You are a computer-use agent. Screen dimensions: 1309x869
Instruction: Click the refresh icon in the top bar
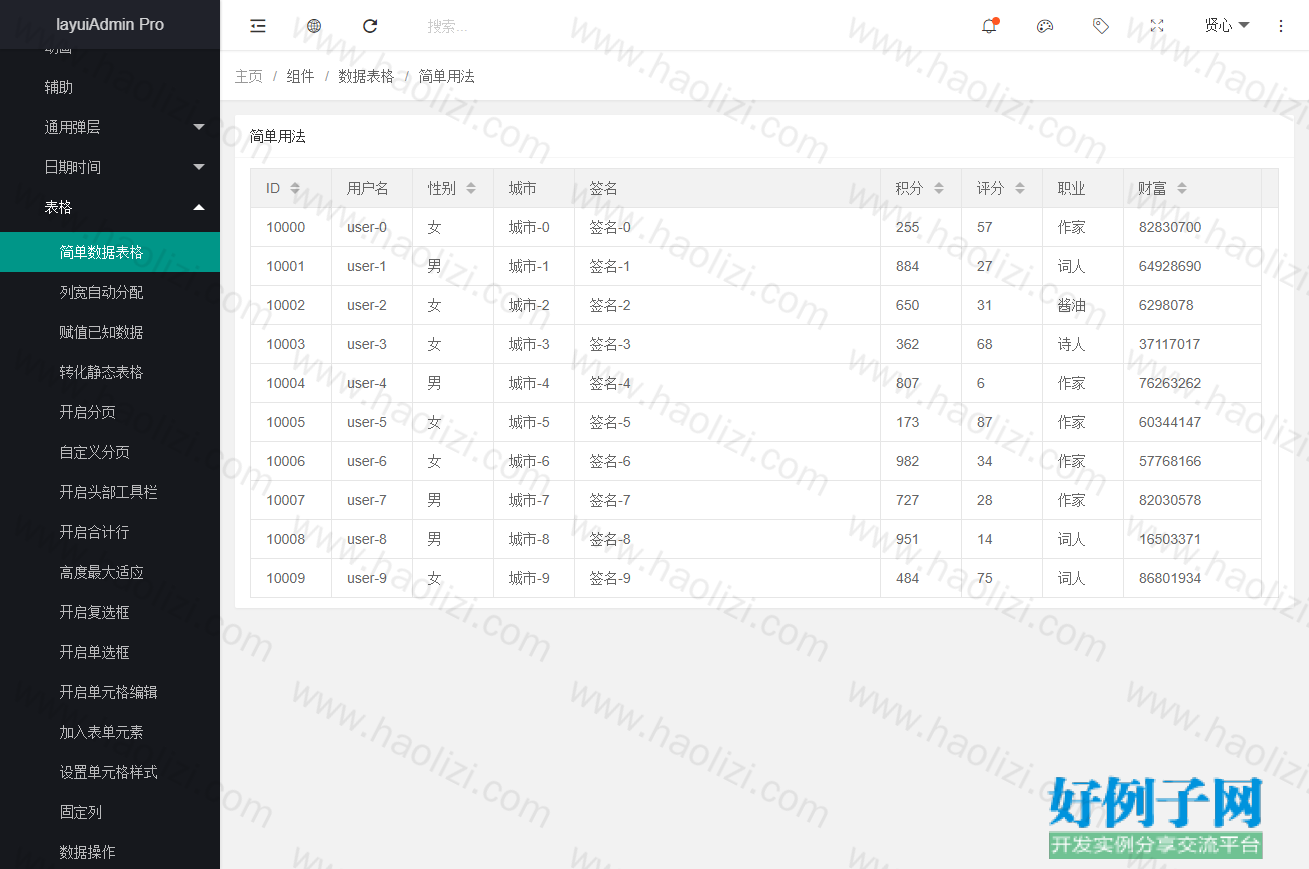pyautogui.click(x=370, y=26)
